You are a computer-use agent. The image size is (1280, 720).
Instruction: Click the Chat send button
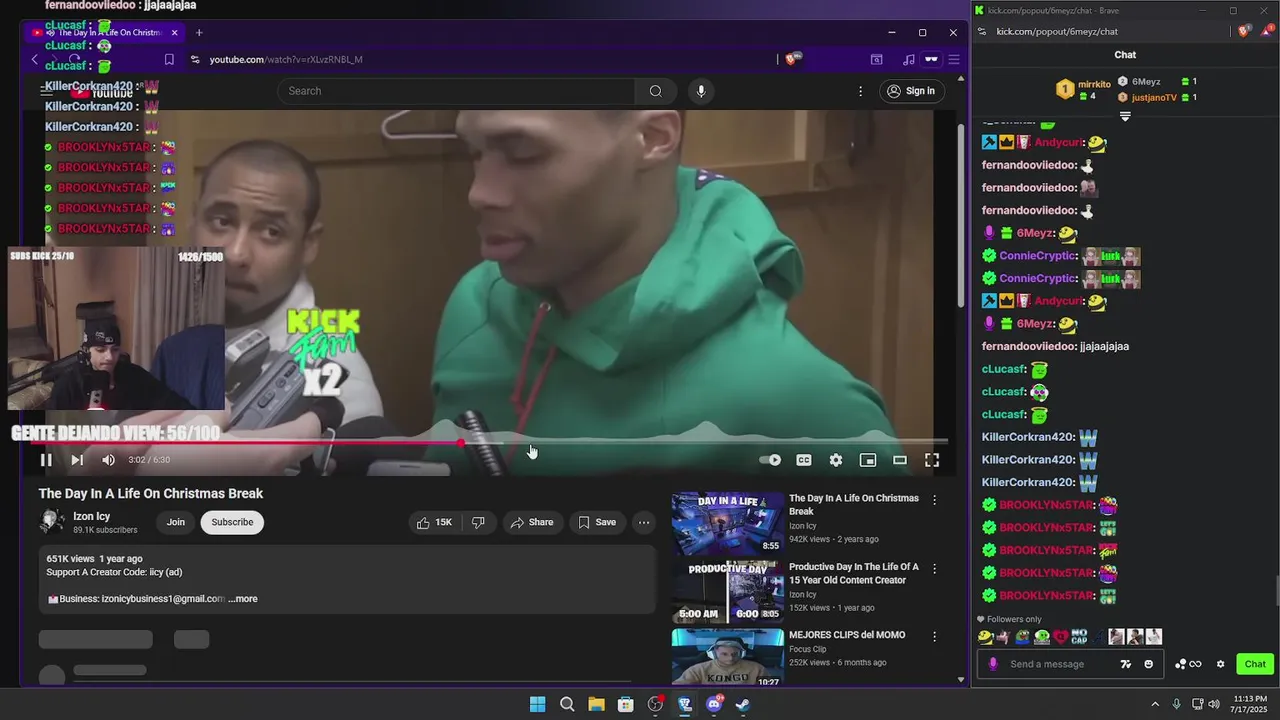pyautogui.click(x=1255, y=664)
